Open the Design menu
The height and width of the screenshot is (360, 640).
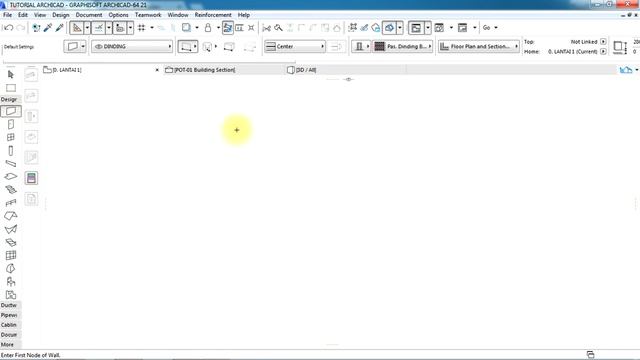tap(61, 15)
